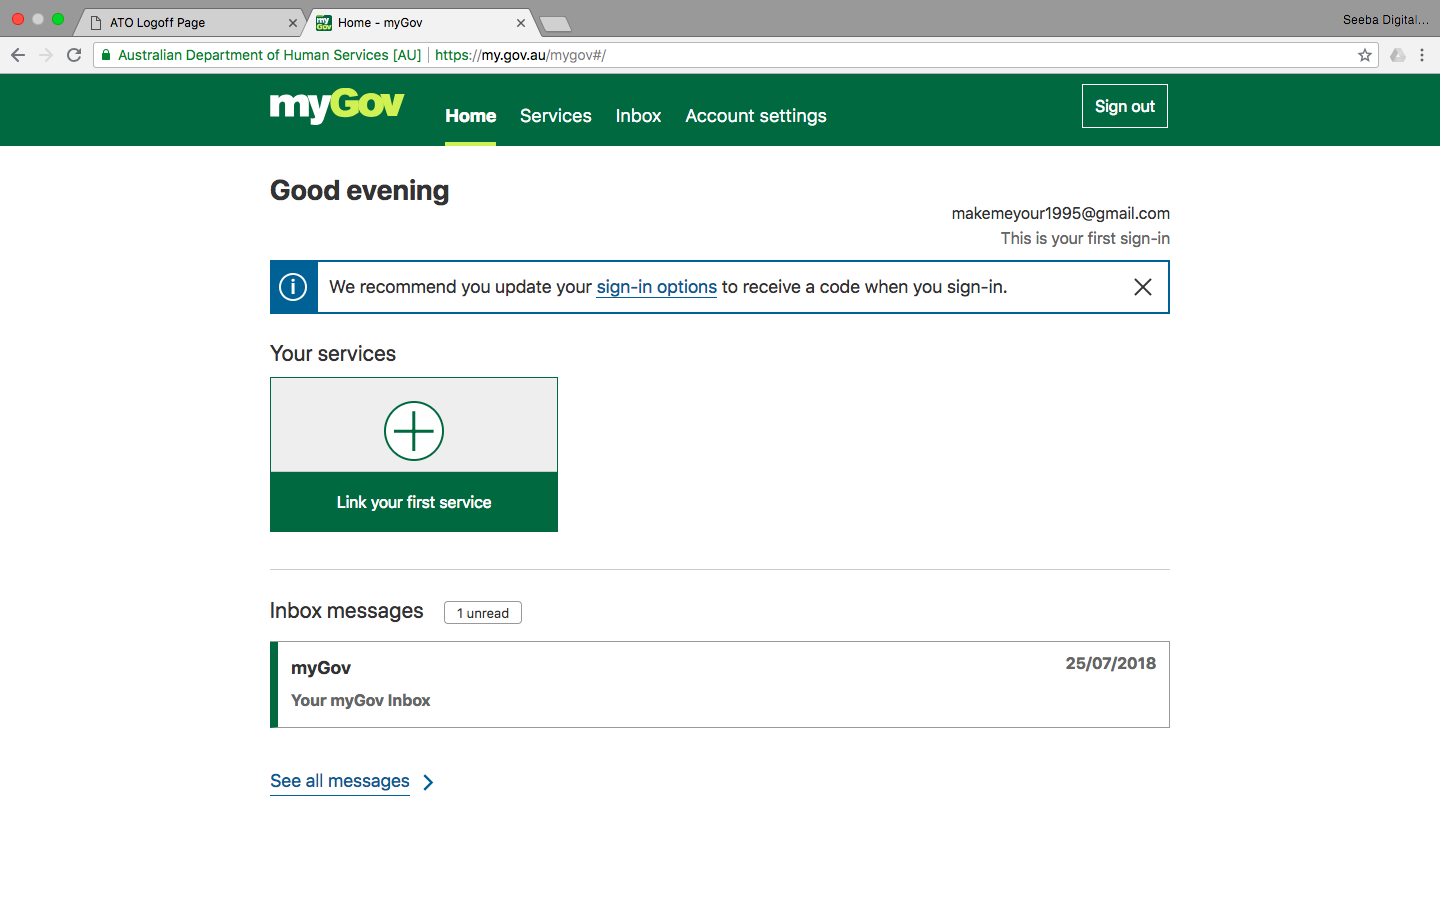Click the Link your first service button

pyautogui.click(x=414, y=502)
